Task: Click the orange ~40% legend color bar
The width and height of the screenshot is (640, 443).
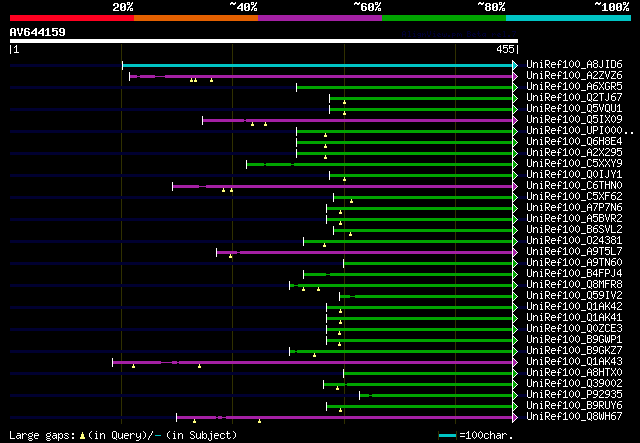Action: click(x=196, y=18)
